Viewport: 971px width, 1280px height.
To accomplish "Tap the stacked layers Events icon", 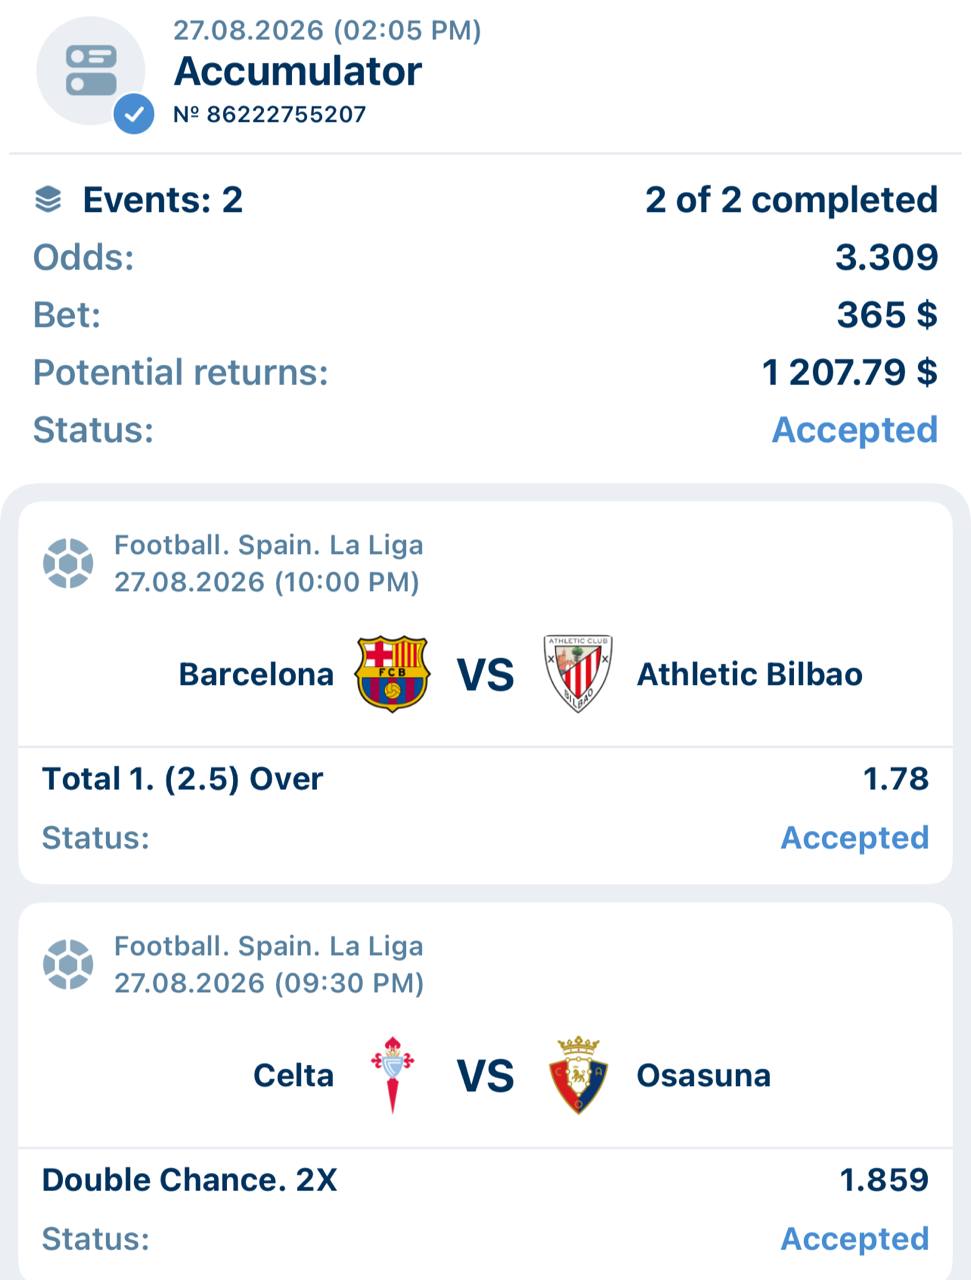I will click(x=48, y=199).
